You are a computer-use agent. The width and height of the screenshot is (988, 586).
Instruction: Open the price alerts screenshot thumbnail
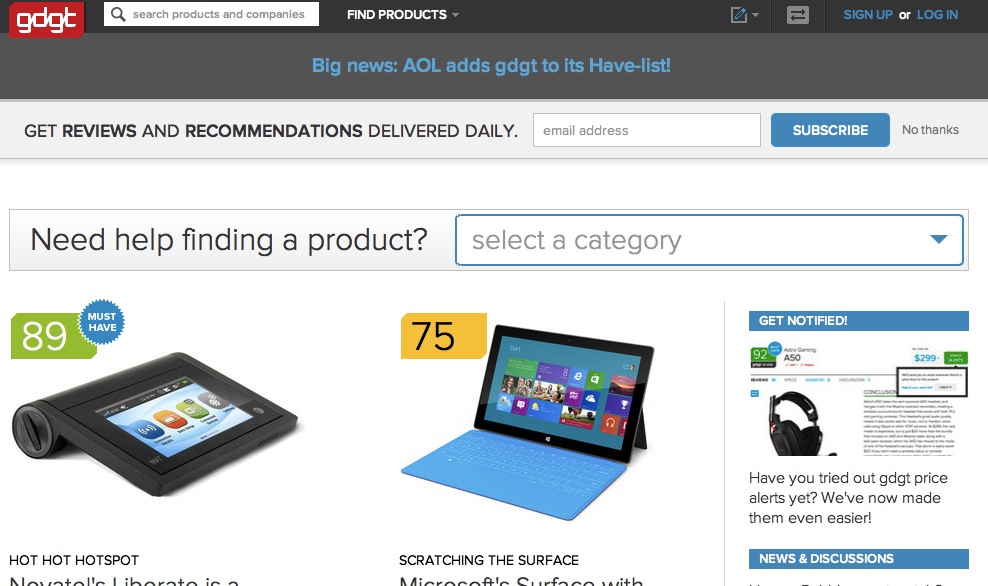[x=859, y=399]
